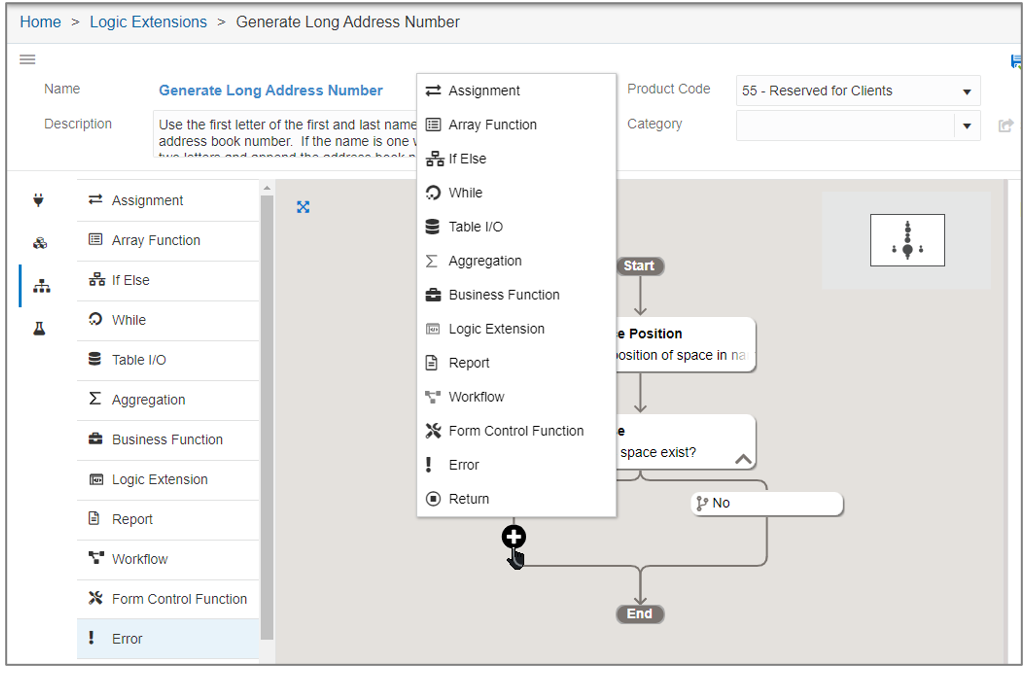Open the Product Code dropdown

click(855, 90)
